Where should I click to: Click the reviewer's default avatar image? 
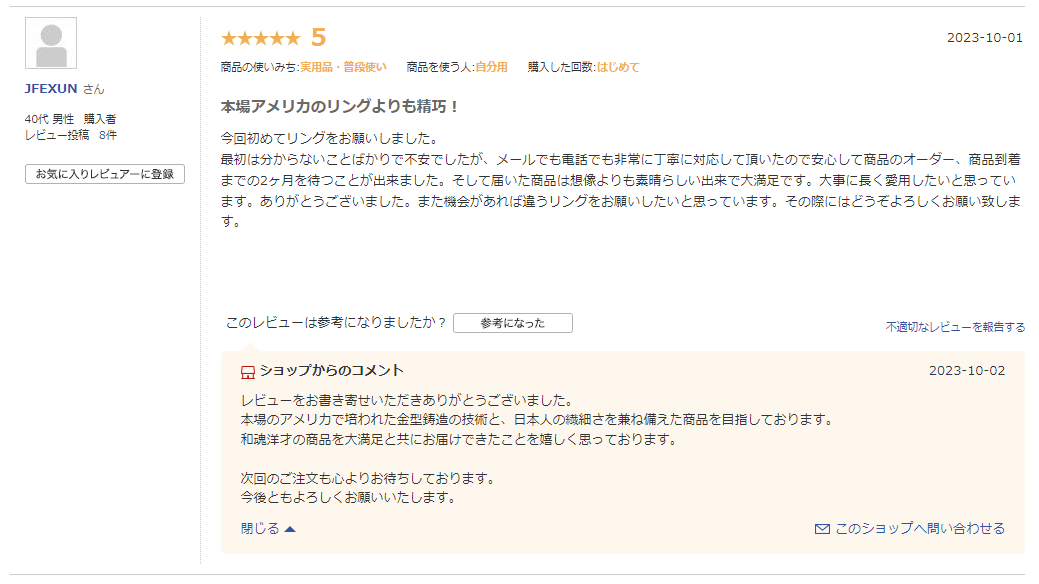51,43
